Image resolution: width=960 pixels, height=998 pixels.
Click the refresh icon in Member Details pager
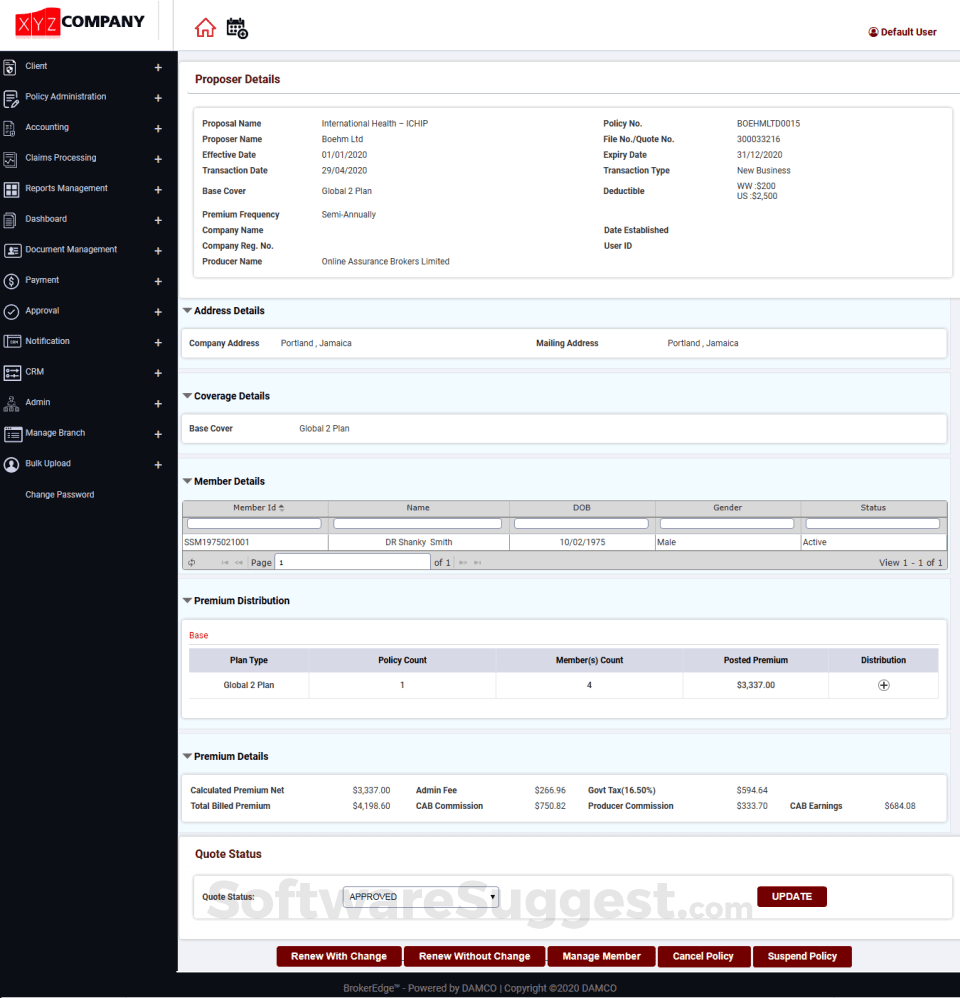(192, 563)
